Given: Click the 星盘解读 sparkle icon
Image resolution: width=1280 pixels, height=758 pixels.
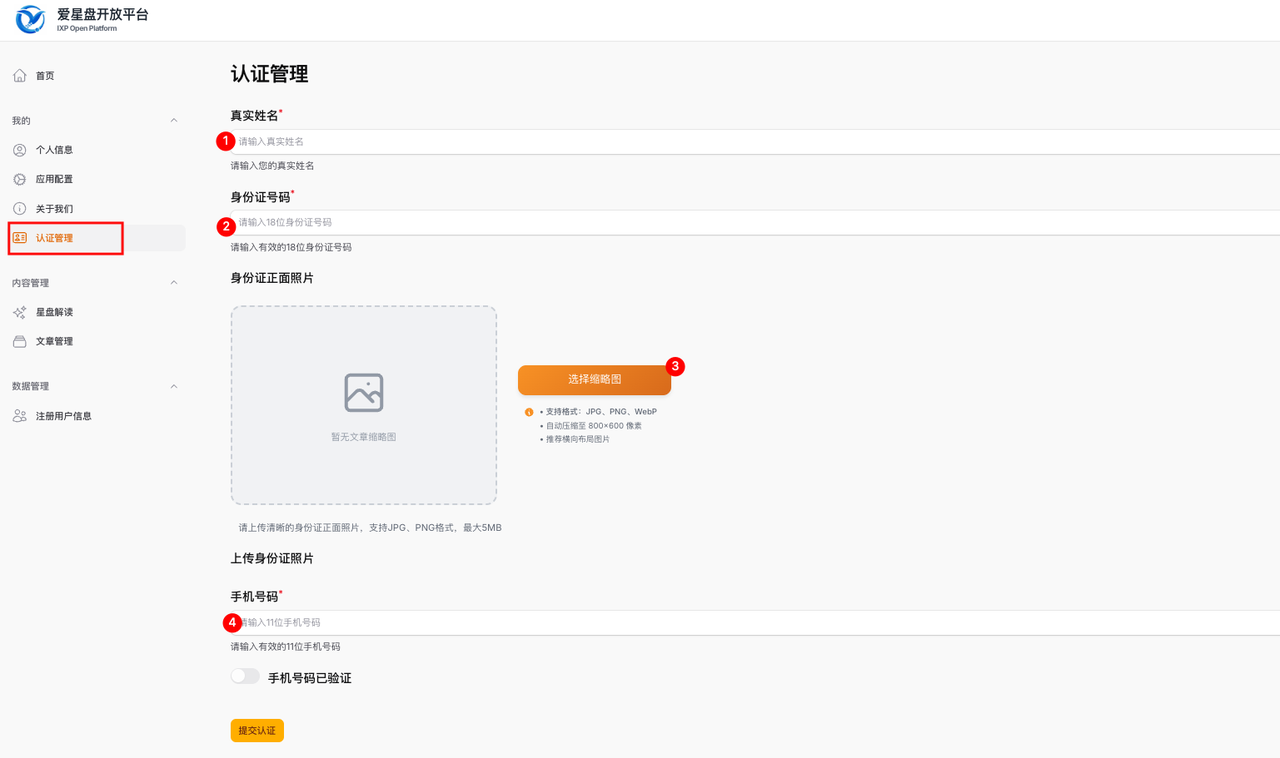Looking at the screenshot, I should coord(20,312).
